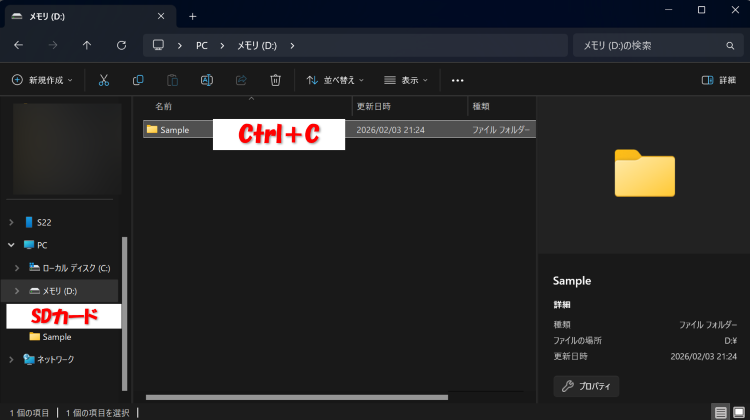Sort by the 名前 column header
The height and width of the screenshot is (420, 750).
[164, 106]
